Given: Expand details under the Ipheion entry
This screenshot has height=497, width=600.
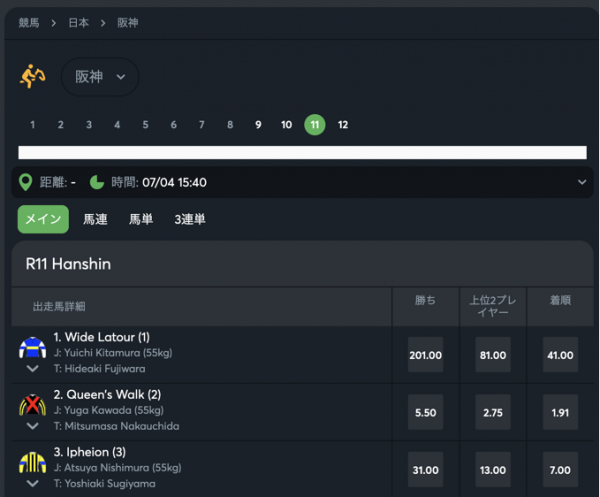Looking at the screenshot, I should [x=32, y=484].
